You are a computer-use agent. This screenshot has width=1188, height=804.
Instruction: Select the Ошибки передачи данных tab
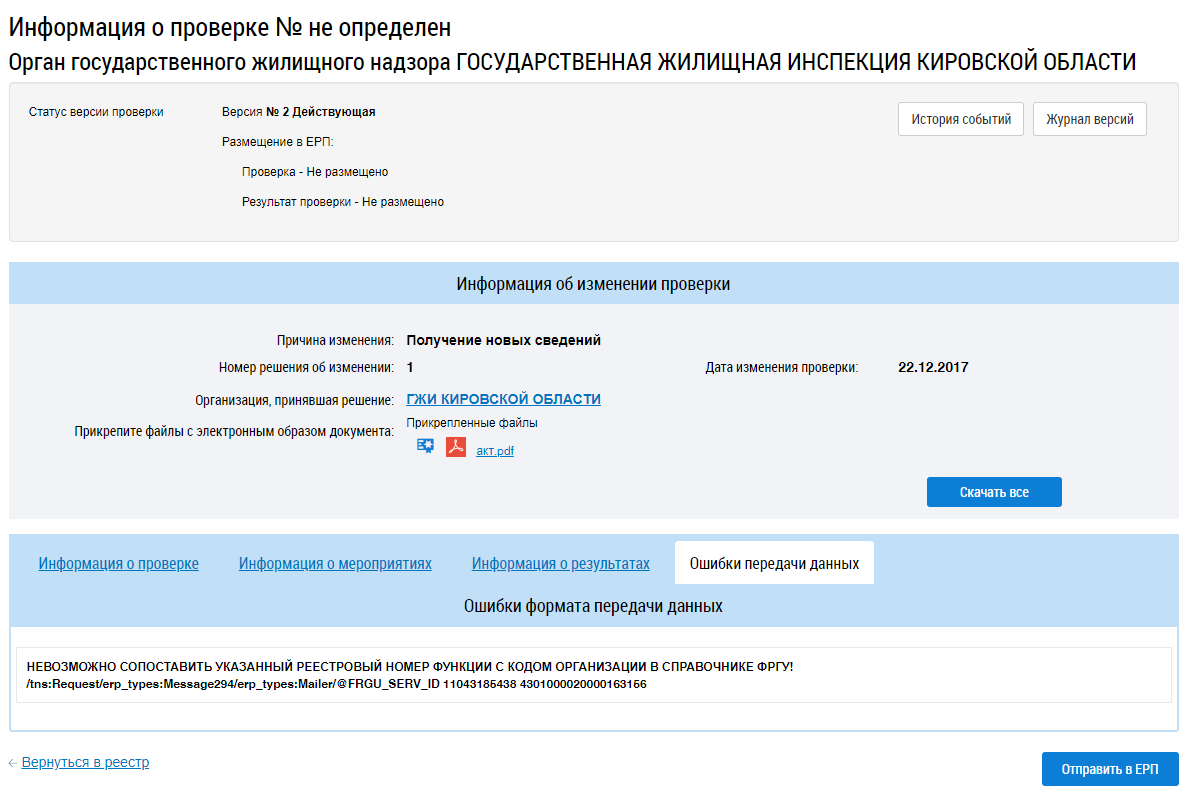774,563
